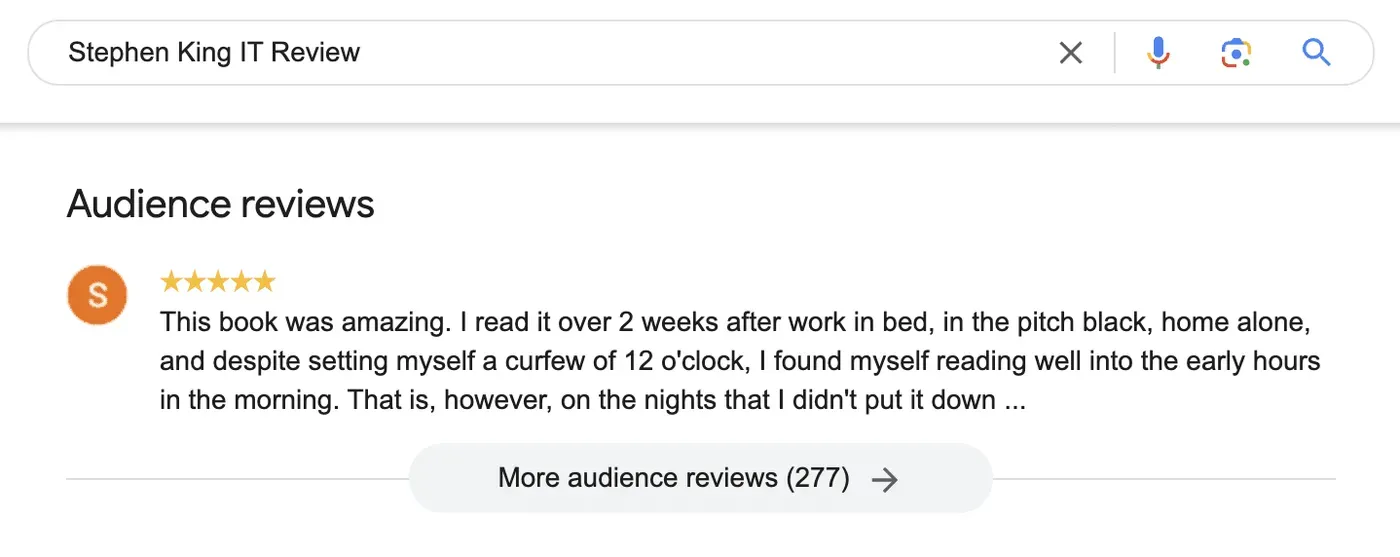Select the first gold rating star
Screen dimensions: 1400x557
pos(171,281)
